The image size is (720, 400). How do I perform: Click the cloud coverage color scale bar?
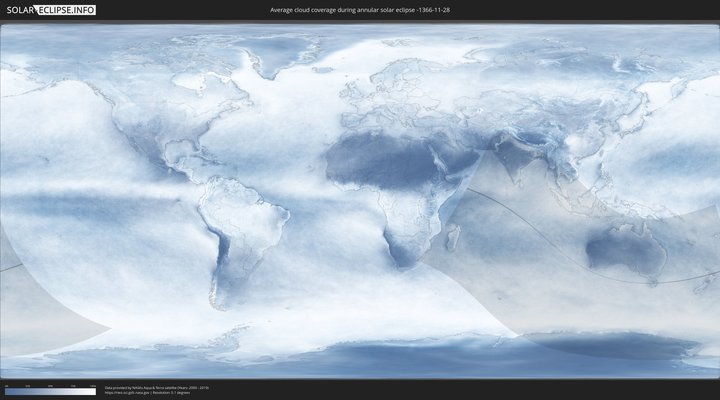(x=51, y=392)
